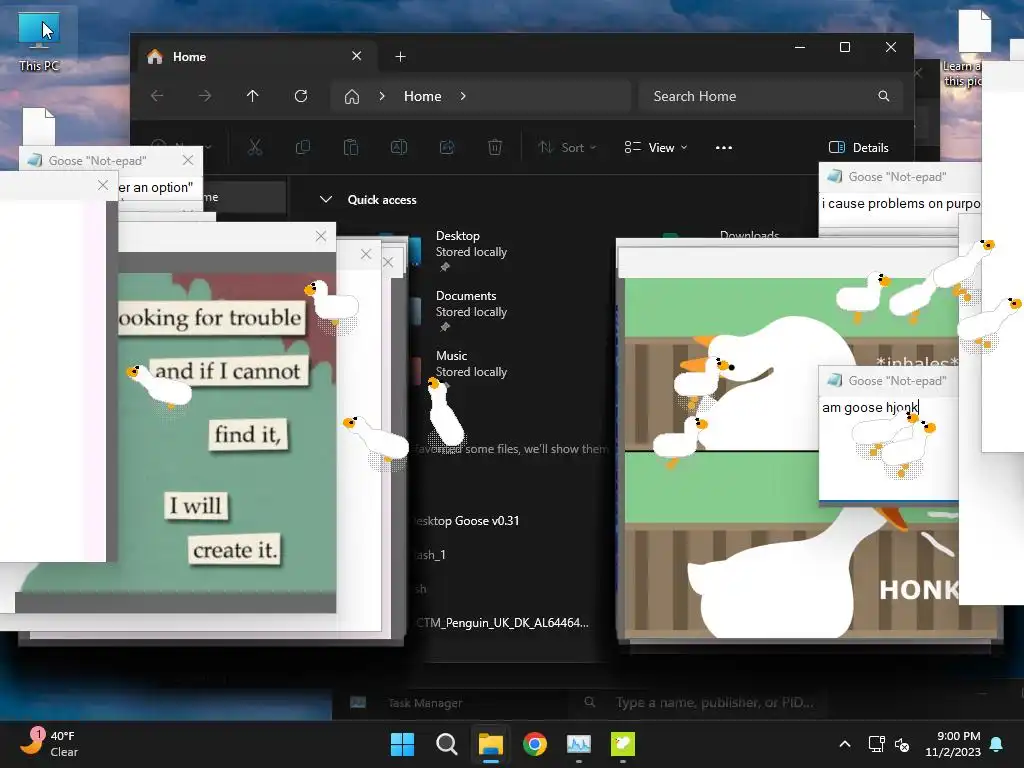
Task: Open Task Manager from taskbar icon
Action: [x=579, y=744]
